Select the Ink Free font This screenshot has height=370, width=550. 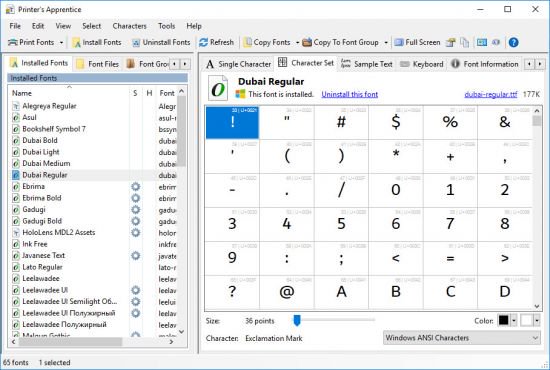tap(35, 244)
